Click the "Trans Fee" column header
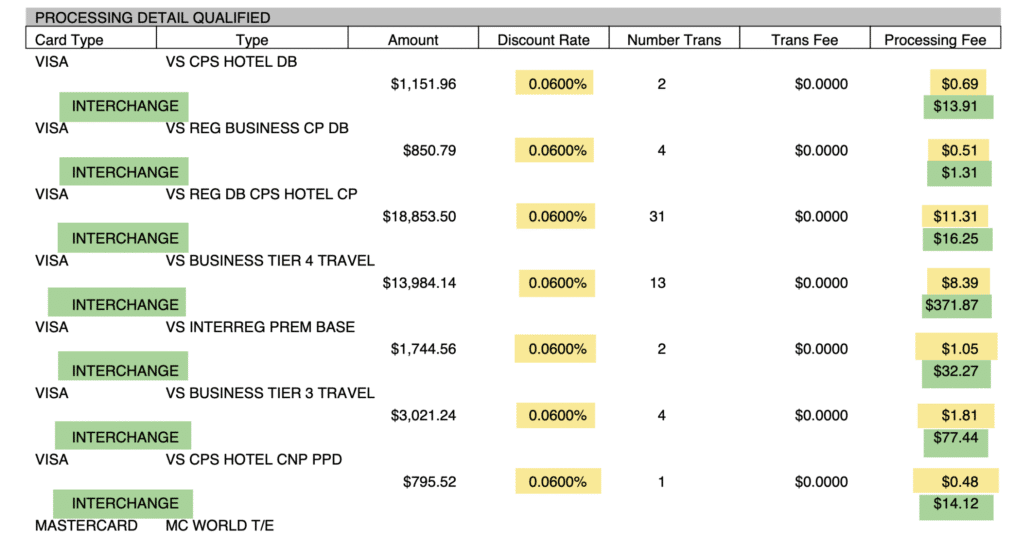 [x=804, y=40]
